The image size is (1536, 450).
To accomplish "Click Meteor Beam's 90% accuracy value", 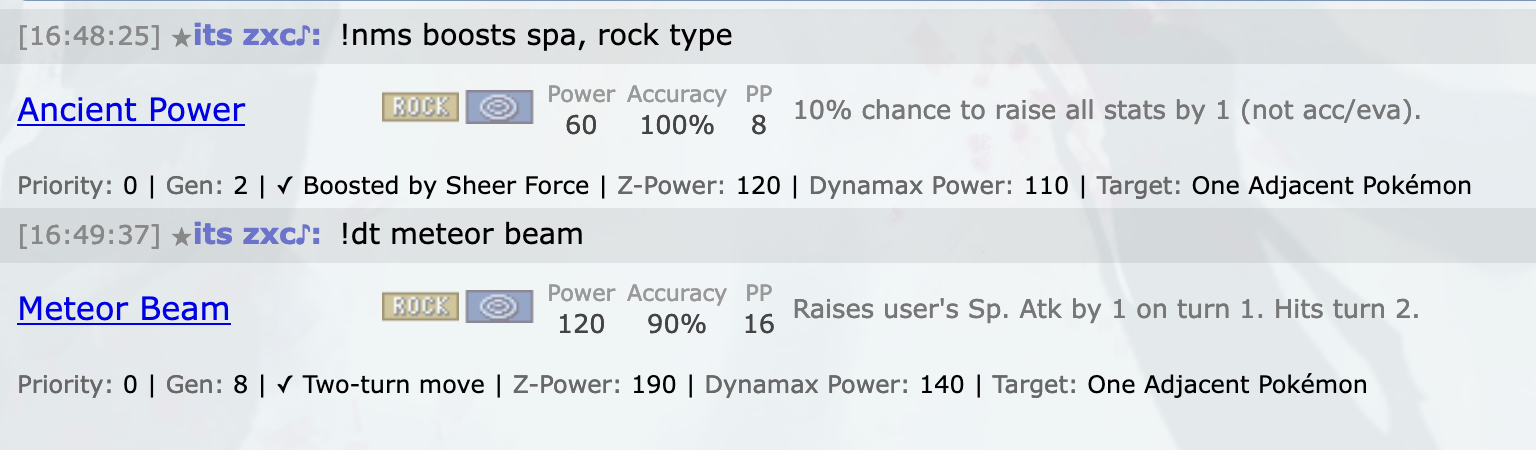I will 677,324.
